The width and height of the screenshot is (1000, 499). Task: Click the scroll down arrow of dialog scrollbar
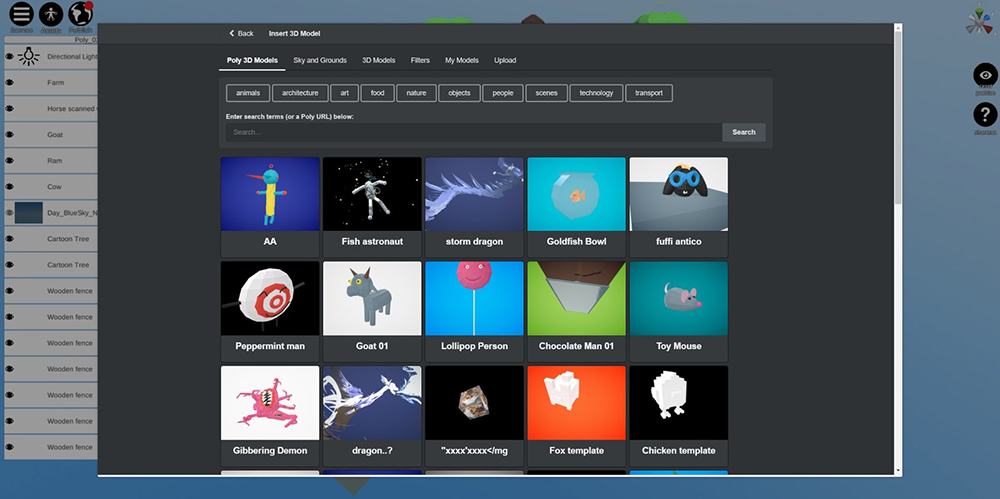898,471
